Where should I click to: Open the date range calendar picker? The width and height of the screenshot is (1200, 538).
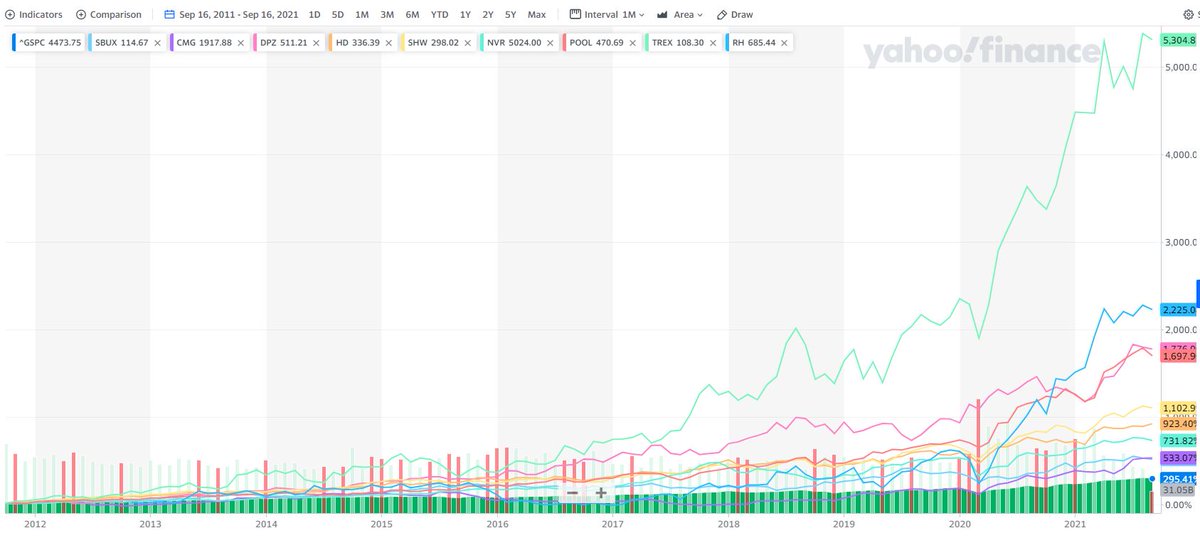pos(170,15)
